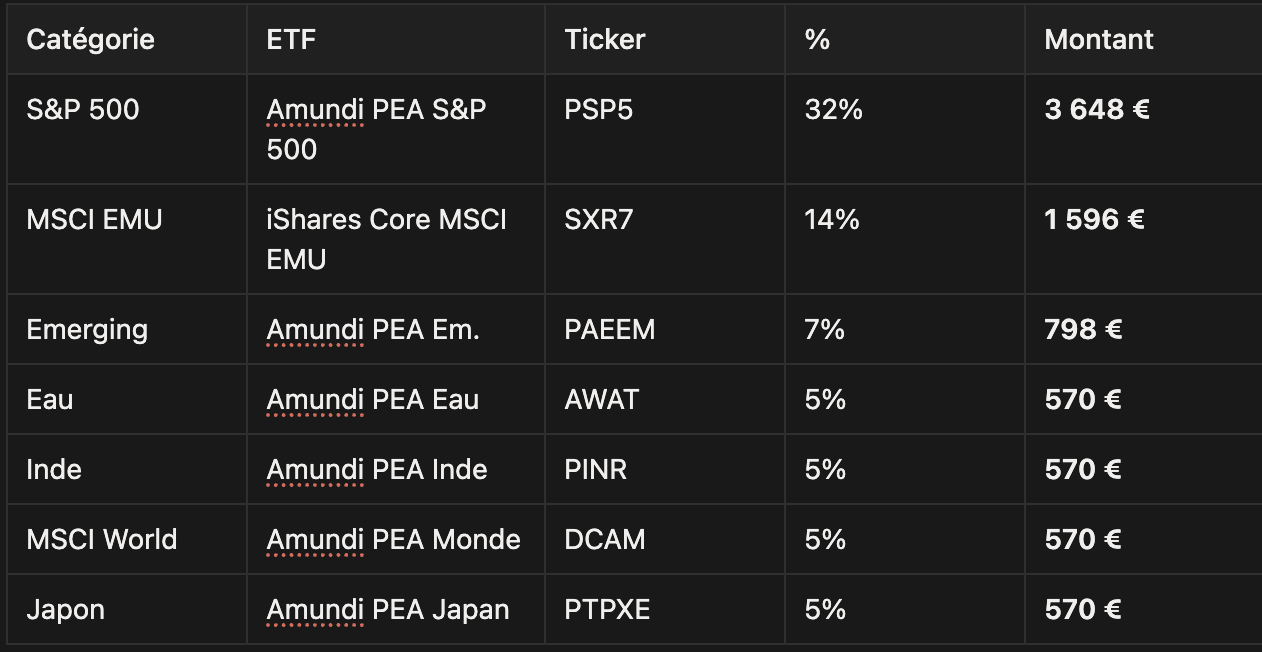The image size is (1262, 652).
Task: Select the SXR7 ticker cell
Action: point(598,220)
